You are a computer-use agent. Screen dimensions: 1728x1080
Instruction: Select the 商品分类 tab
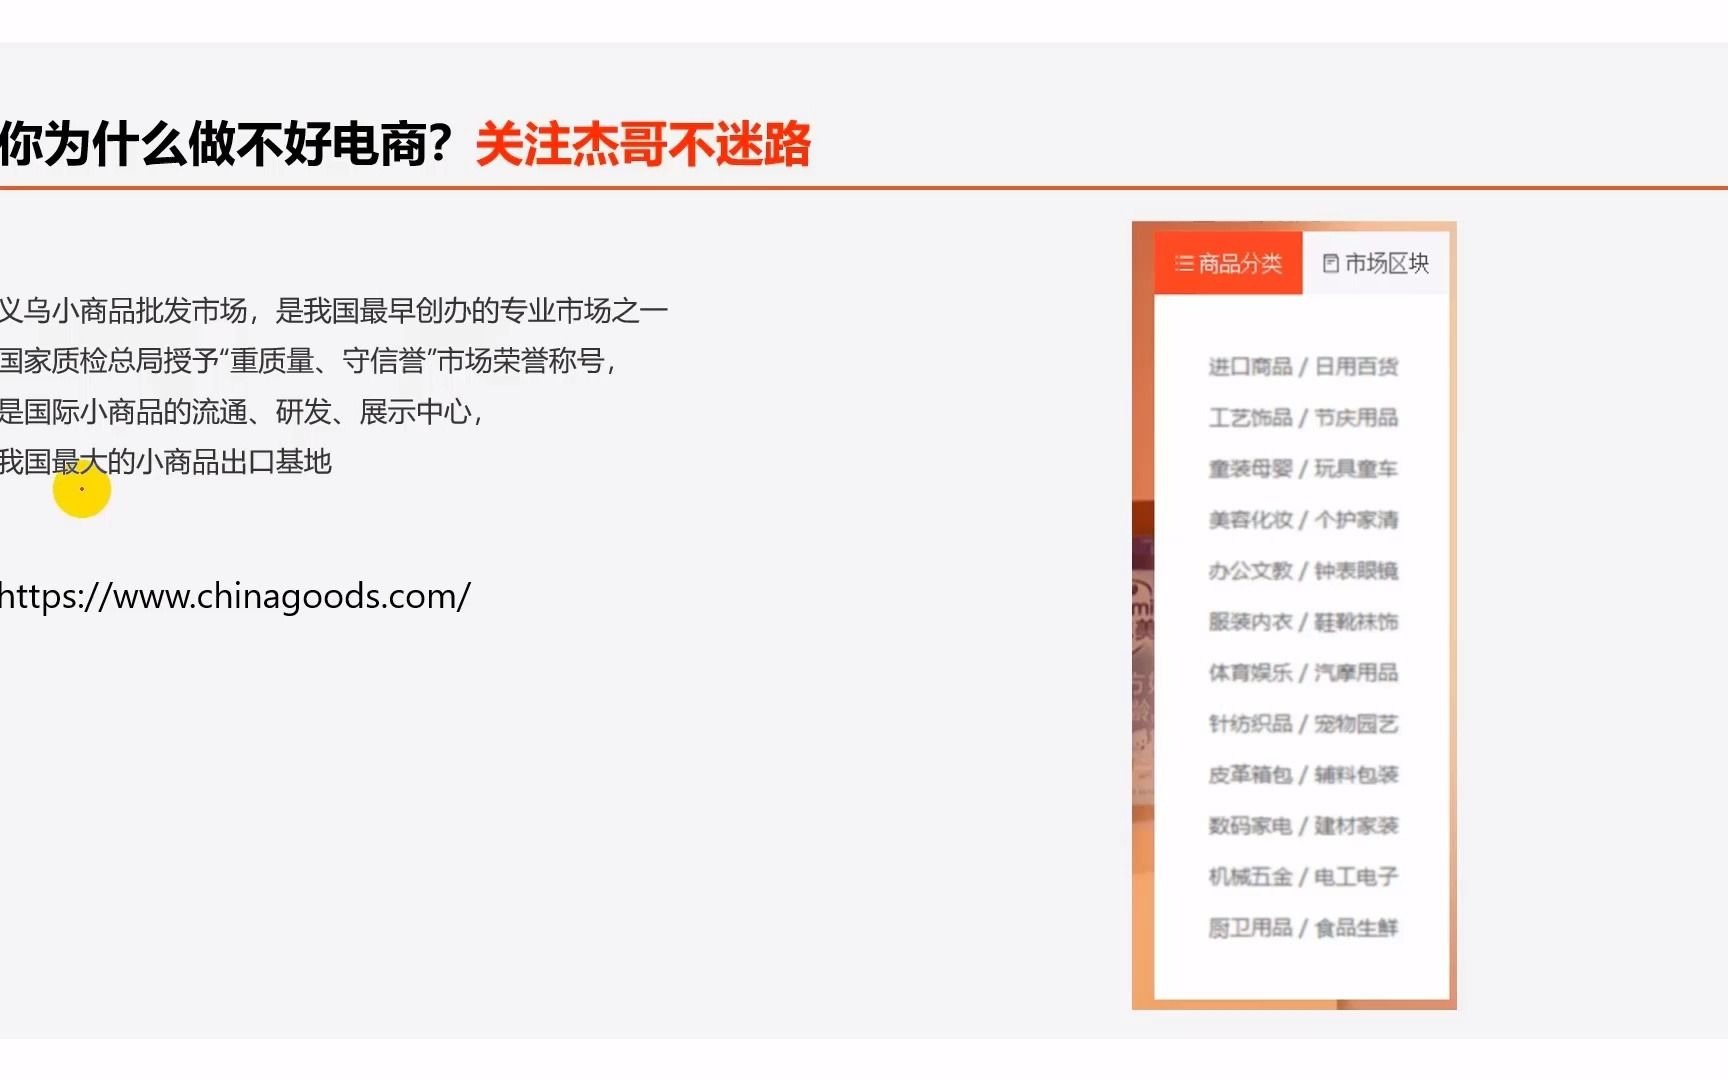click(x=1228, y=263)
